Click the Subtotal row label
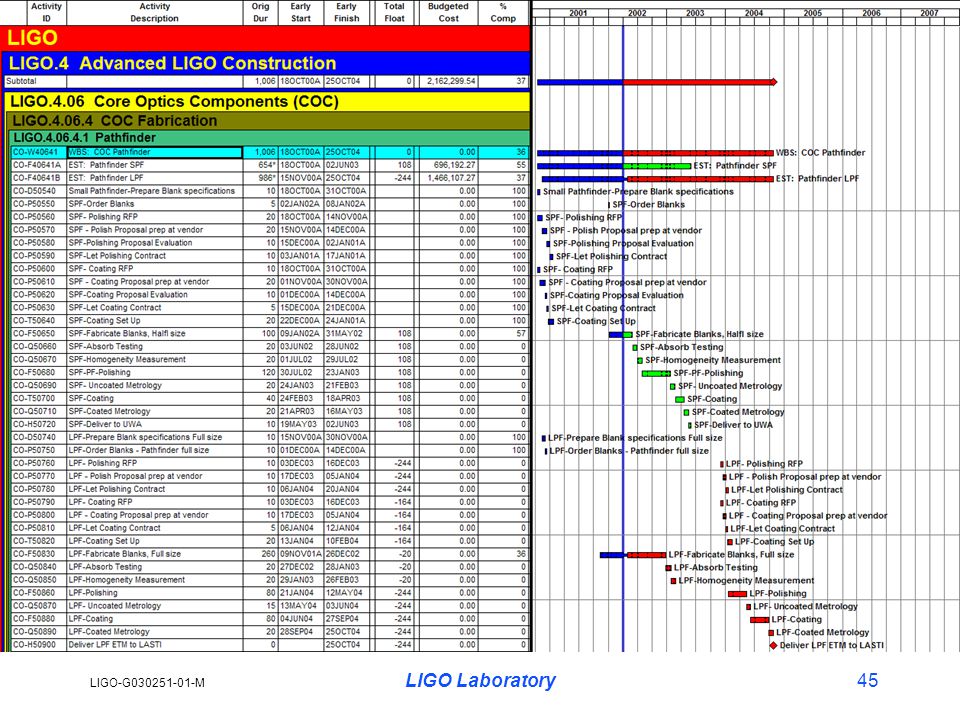960x720 pixels. (x=21, y=81)
